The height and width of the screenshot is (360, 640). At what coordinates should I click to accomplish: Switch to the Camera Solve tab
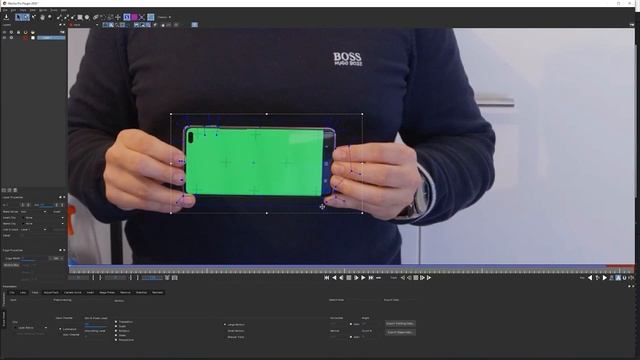73,293
